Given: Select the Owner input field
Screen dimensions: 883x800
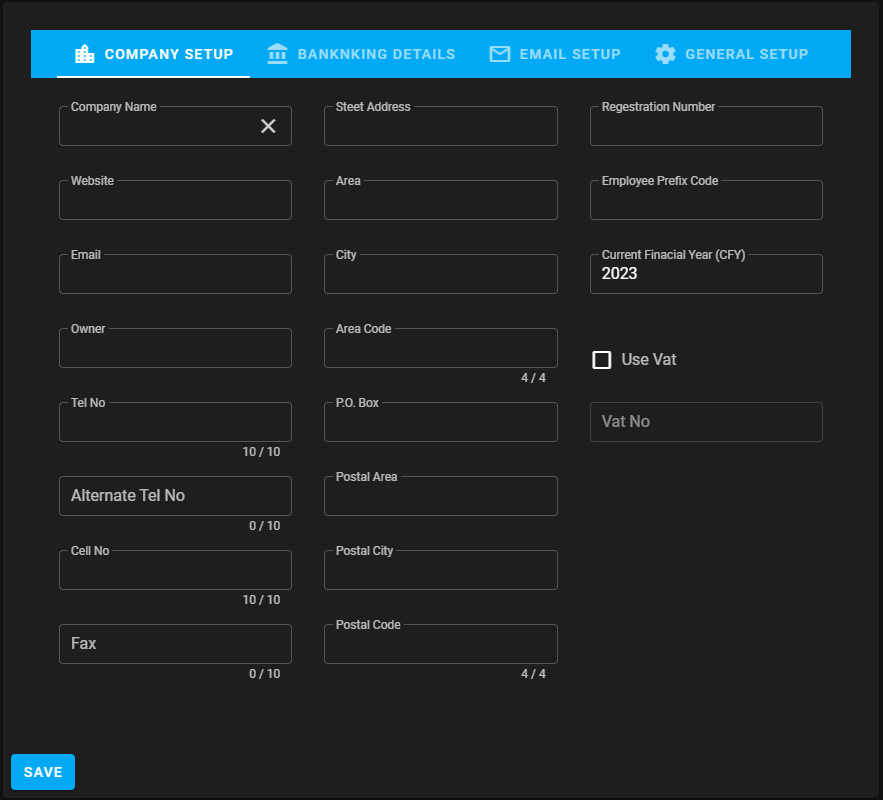Looking at the screenshot, I should [x=175, y=349].
